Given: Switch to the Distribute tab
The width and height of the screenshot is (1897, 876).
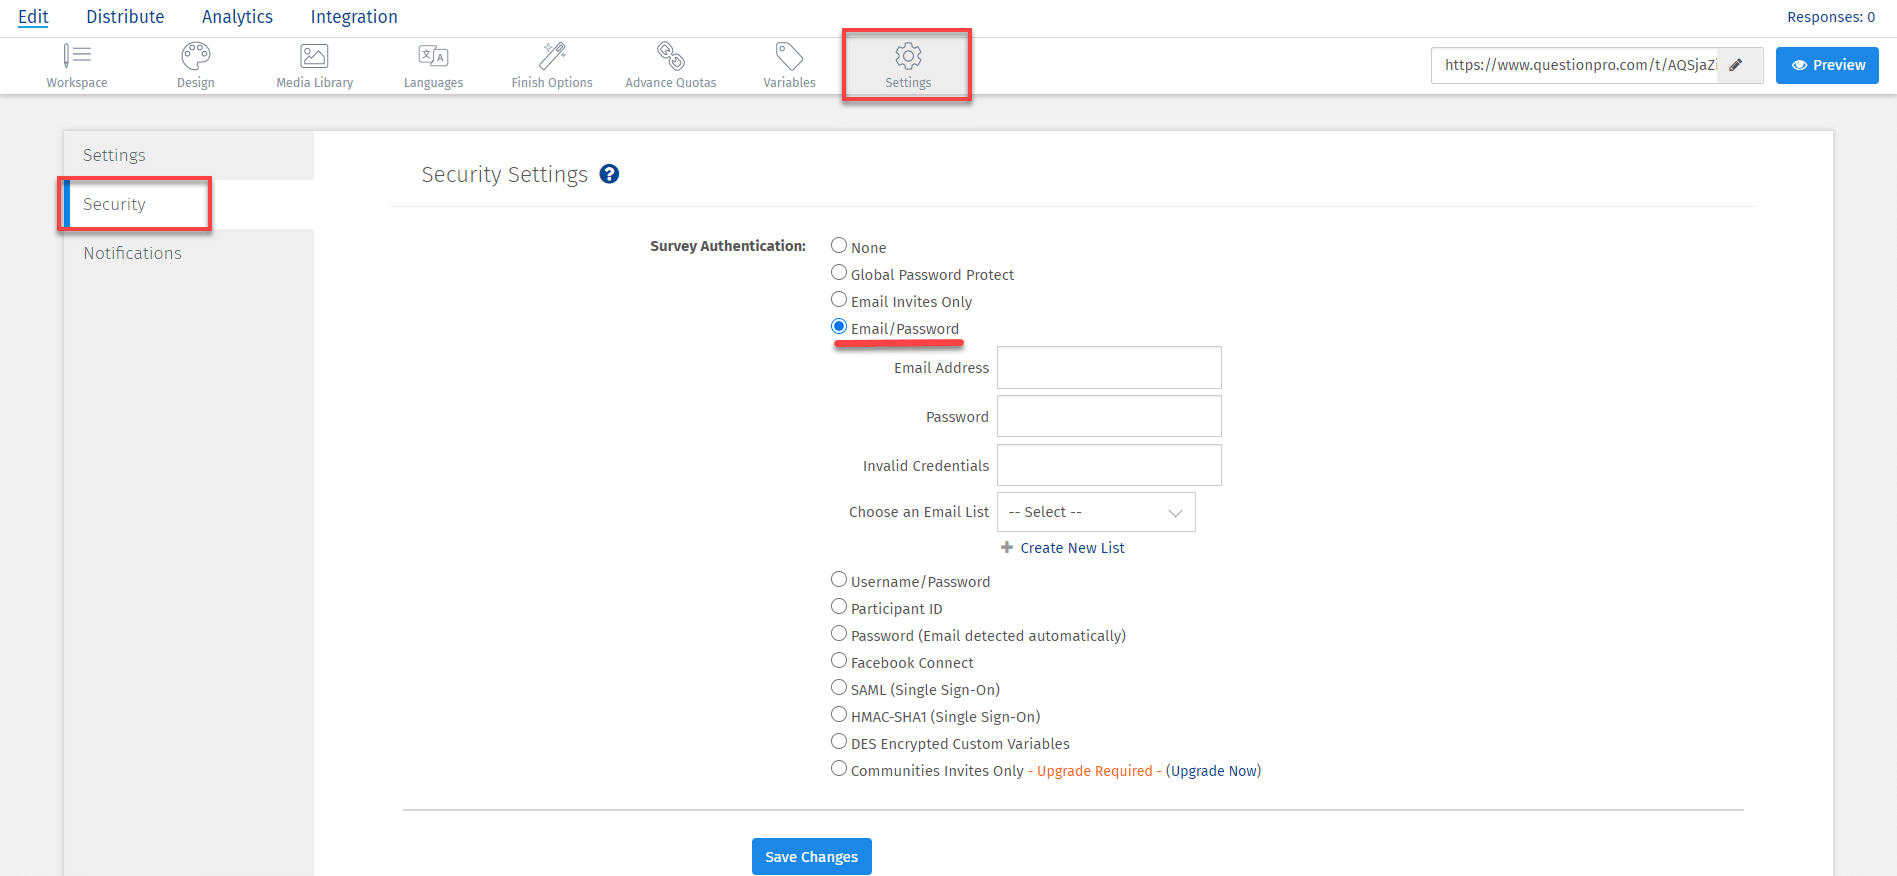Looking at the screenshot, I should point(125,17).
